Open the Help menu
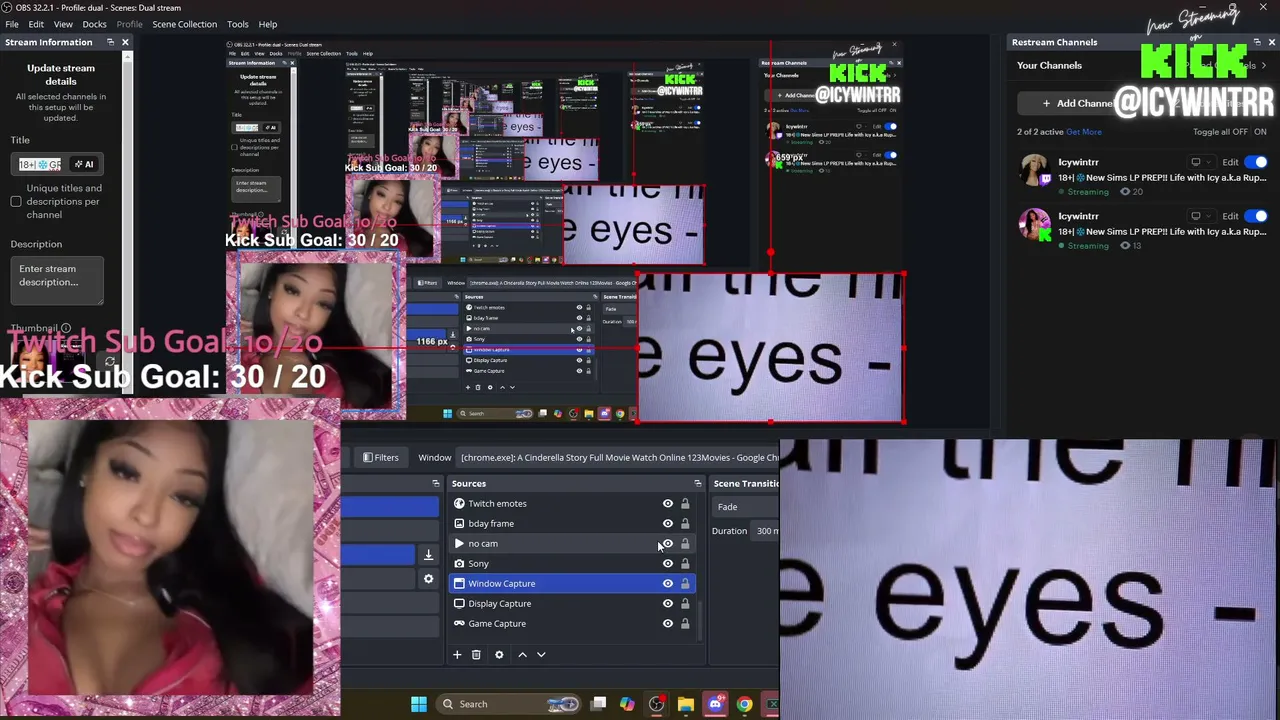The image size is (1280, 720). (268, 24)
